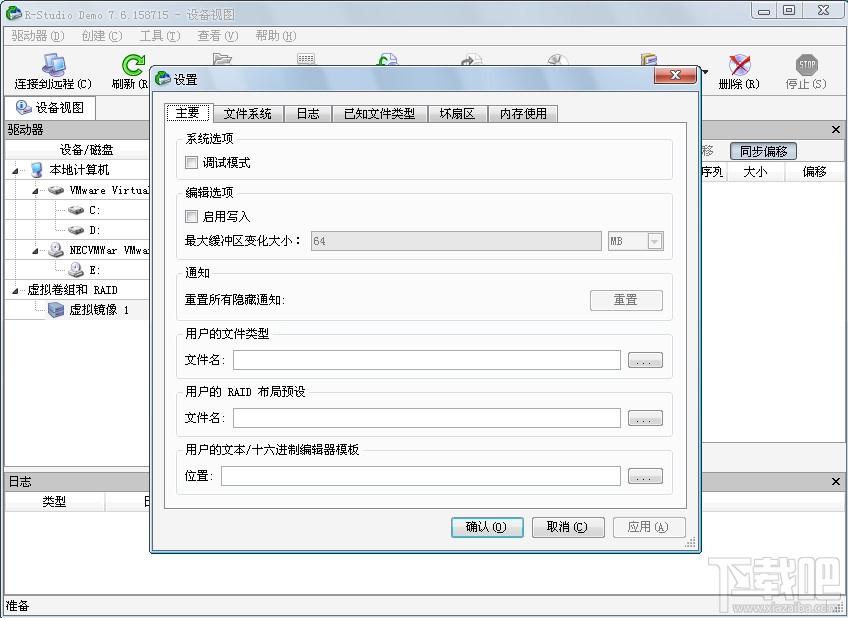The height and width of the screenshot is (618, 848).
Task: Click the 设备/磁盘 column header
Action: coord(77,150)
